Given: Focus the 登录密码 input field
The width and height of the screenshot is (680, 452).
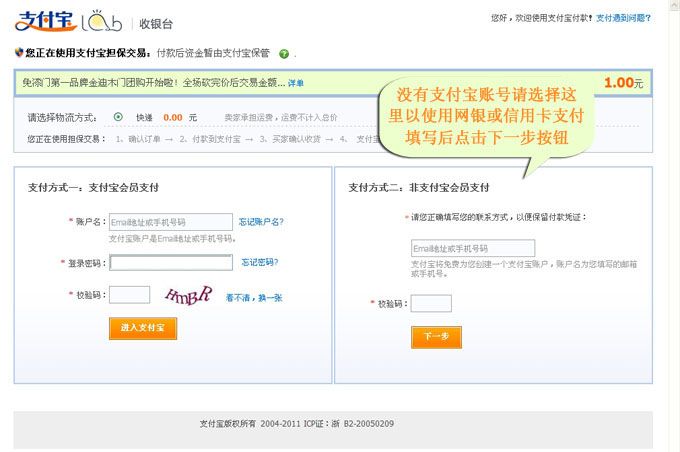Looking at the screenshot, I should coord(171,262).
